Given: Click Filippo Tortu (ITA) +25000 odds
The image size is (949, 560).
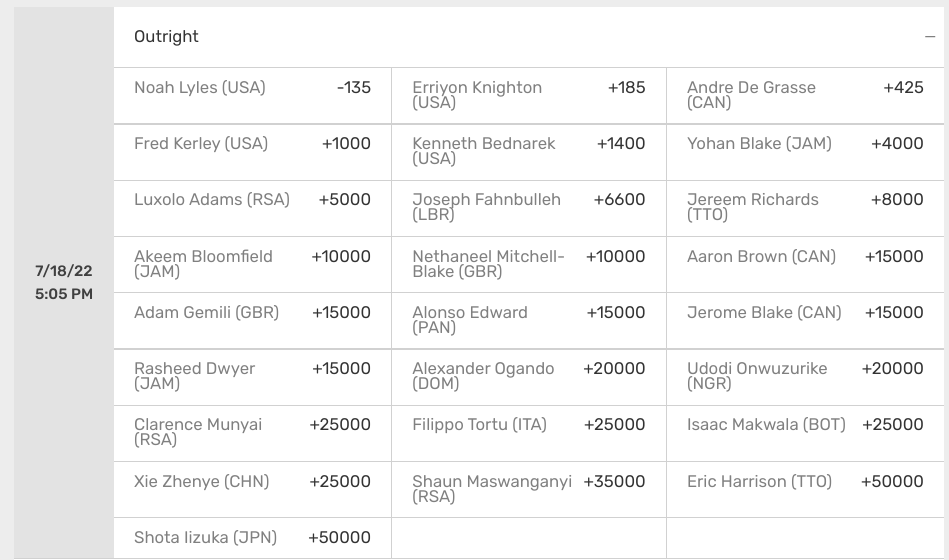Looking at the screenshot, I should click(x=529, y=434).
